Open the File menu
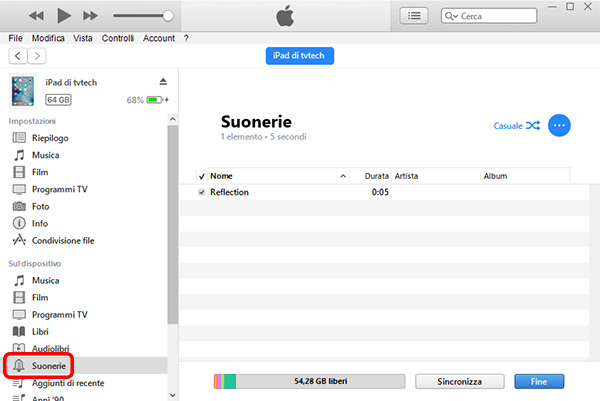 (15, 38)
